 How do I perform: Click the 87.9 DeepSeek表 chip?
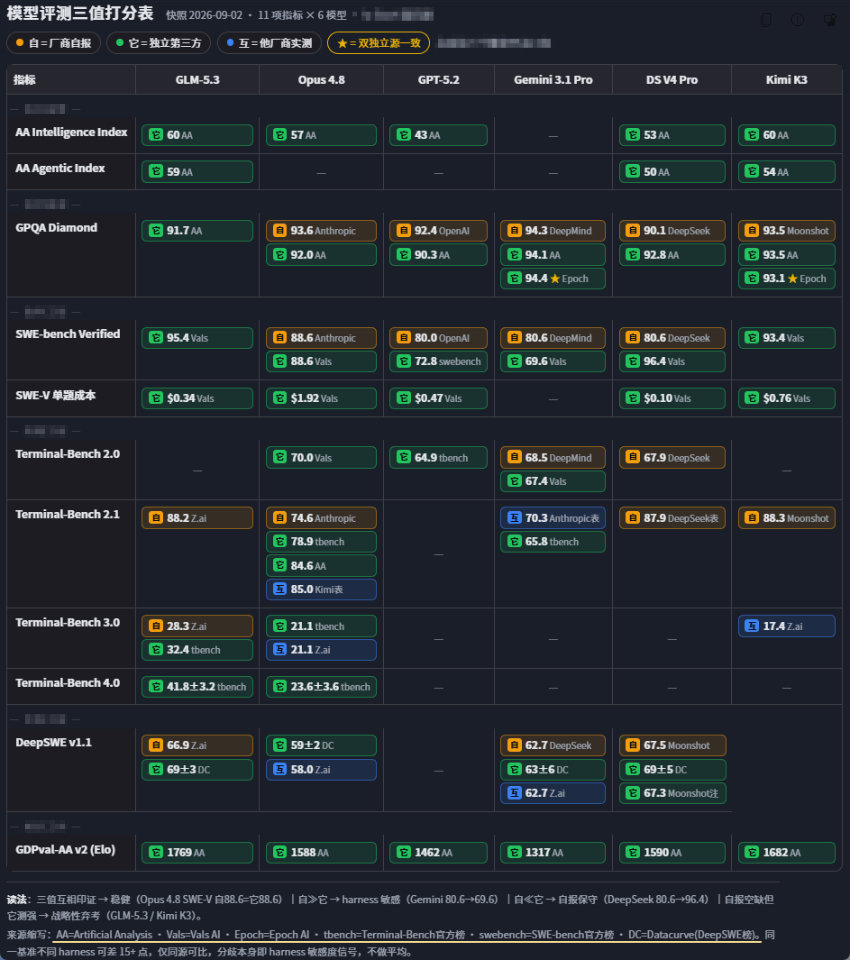(672, 518)
